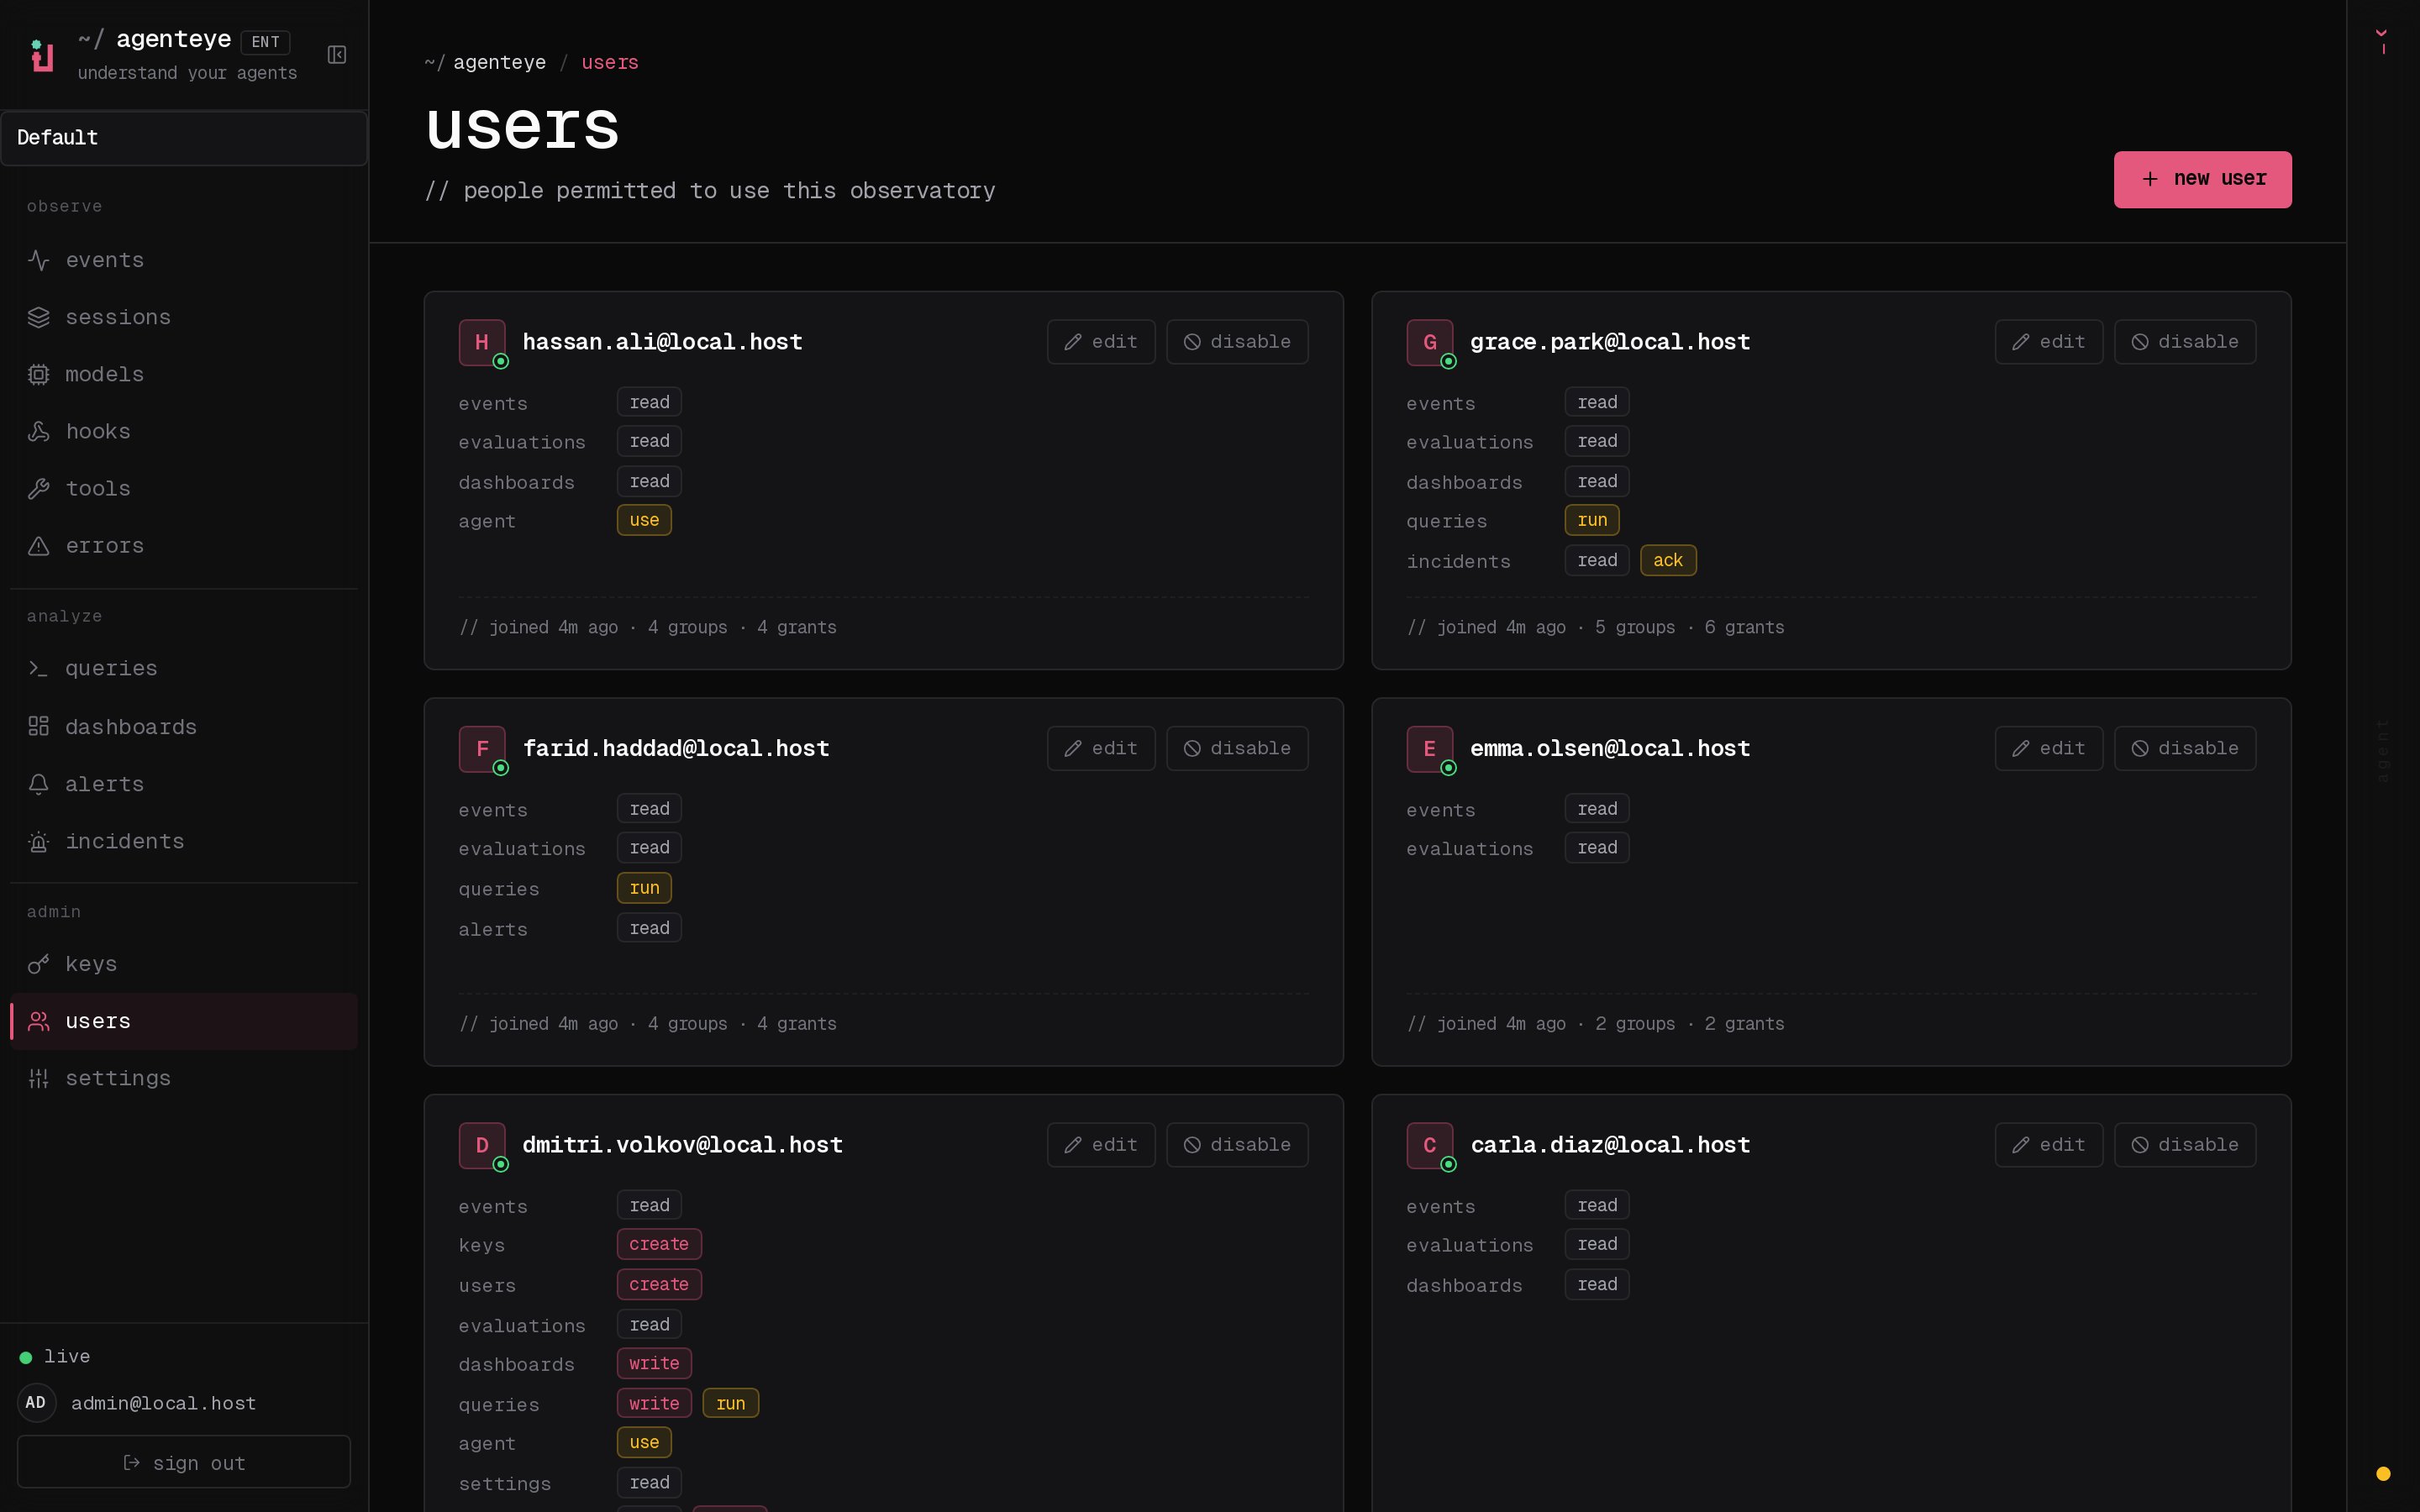
Task: Click the H avatar of hassan.ali
Action: 482,342
